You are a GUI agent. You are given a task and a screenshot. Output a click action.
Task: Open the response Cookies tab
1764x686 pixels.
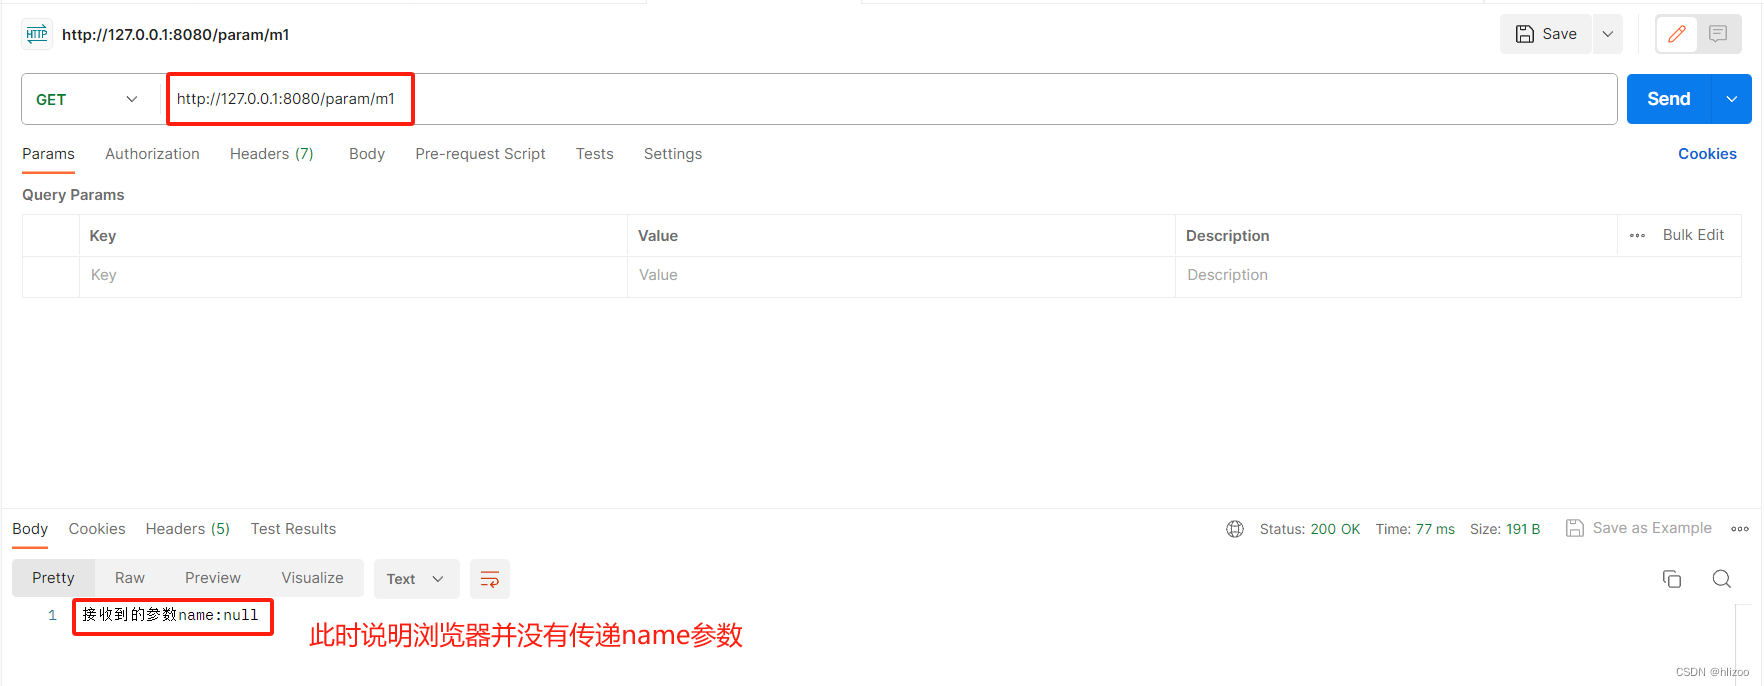(x=97, y=529)
